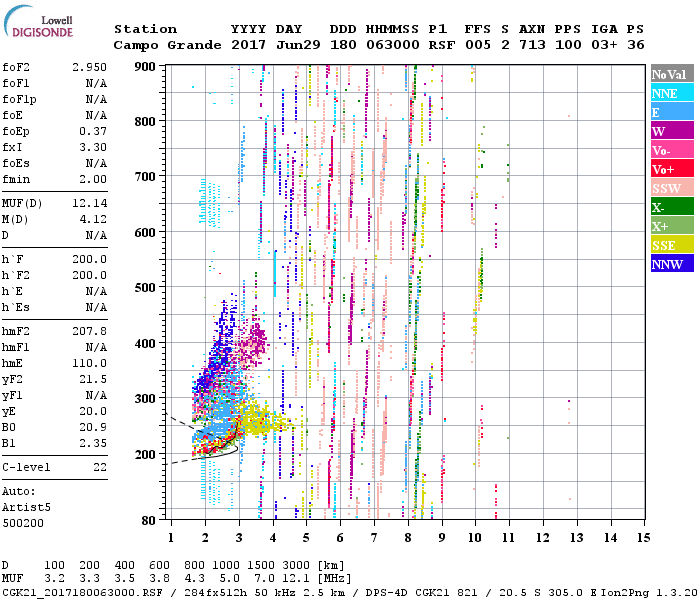Click the C-level value 22
The width and height of the screenshot is (700, 600).
click(98, 467)
